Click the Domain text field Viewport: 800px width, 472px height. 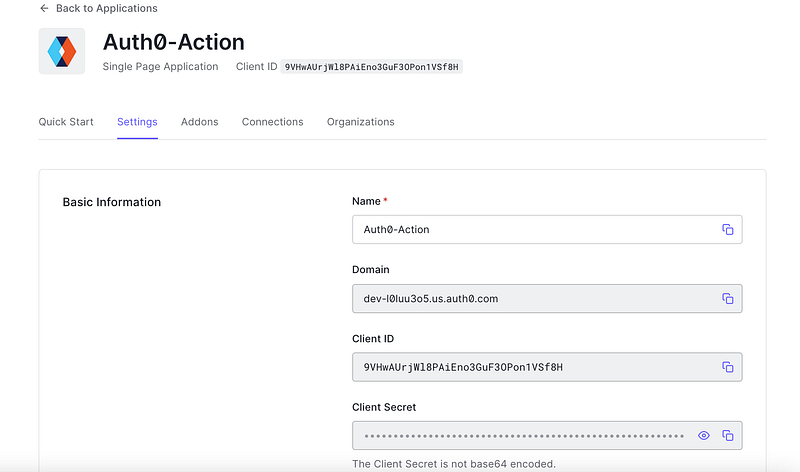point(530,299)
